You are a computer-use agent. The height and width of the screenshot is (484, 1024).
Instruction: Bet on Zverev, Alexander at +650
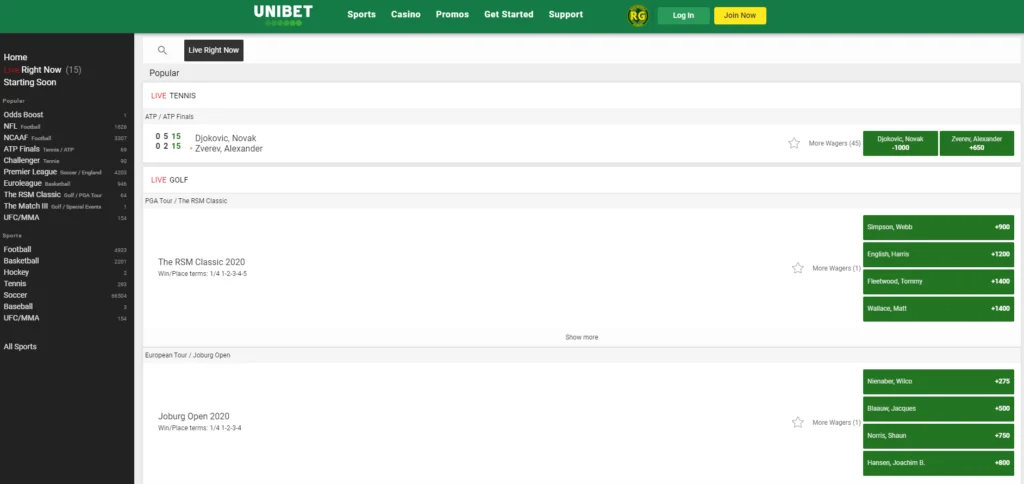pyautogui.click(x=976, y=143)
